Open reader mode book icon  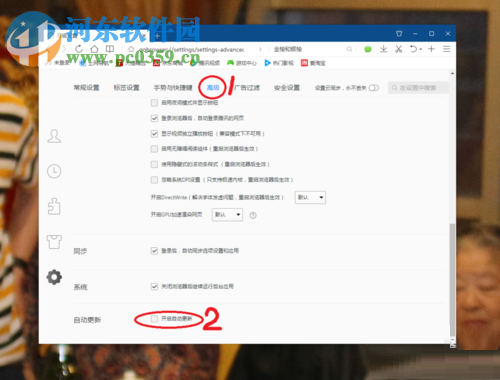coord(110,49)
